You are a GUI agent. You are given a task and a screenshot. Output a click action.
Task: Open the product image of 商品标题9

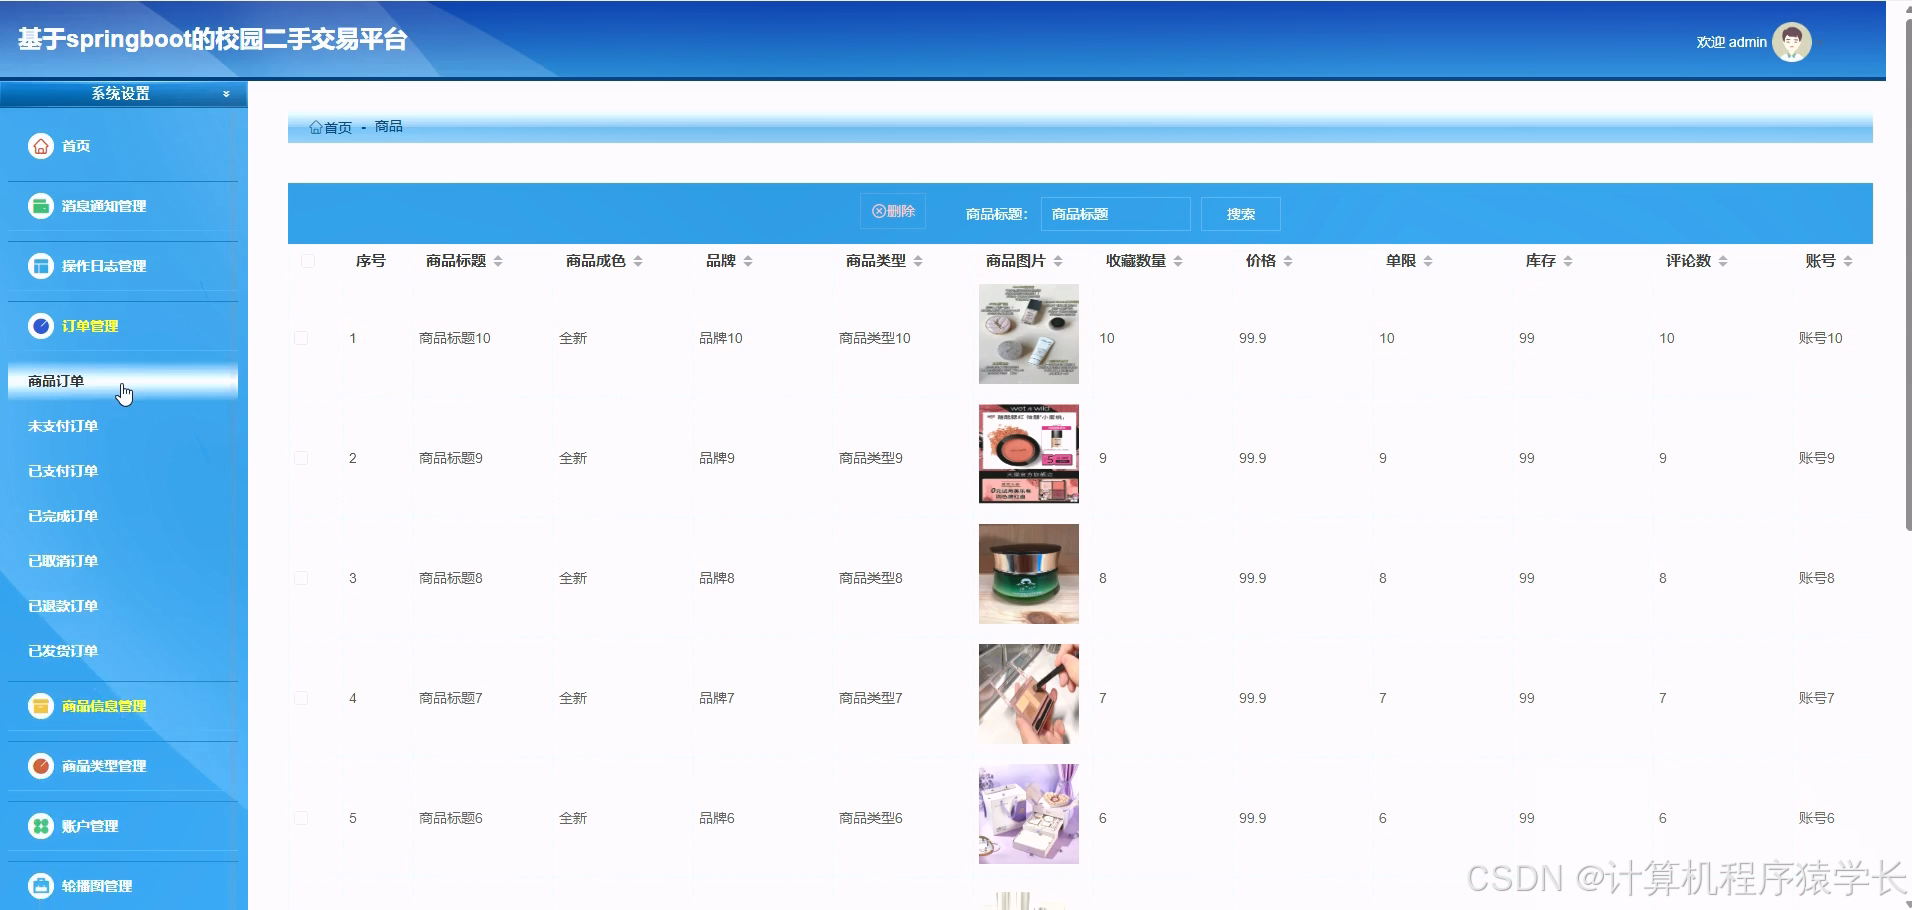(x=1029, y=454)
